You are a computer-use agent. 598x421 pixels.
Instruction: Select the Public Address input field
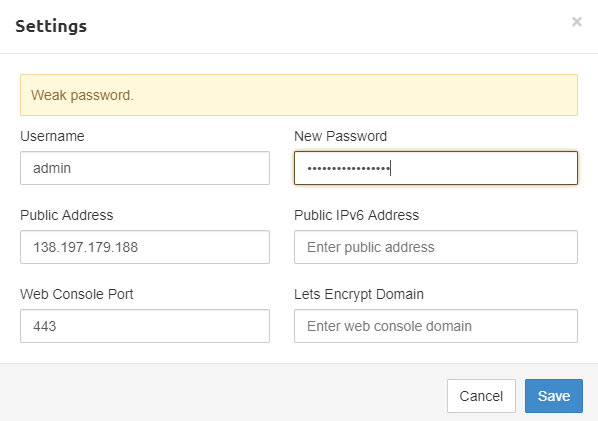tap(145, 247)
